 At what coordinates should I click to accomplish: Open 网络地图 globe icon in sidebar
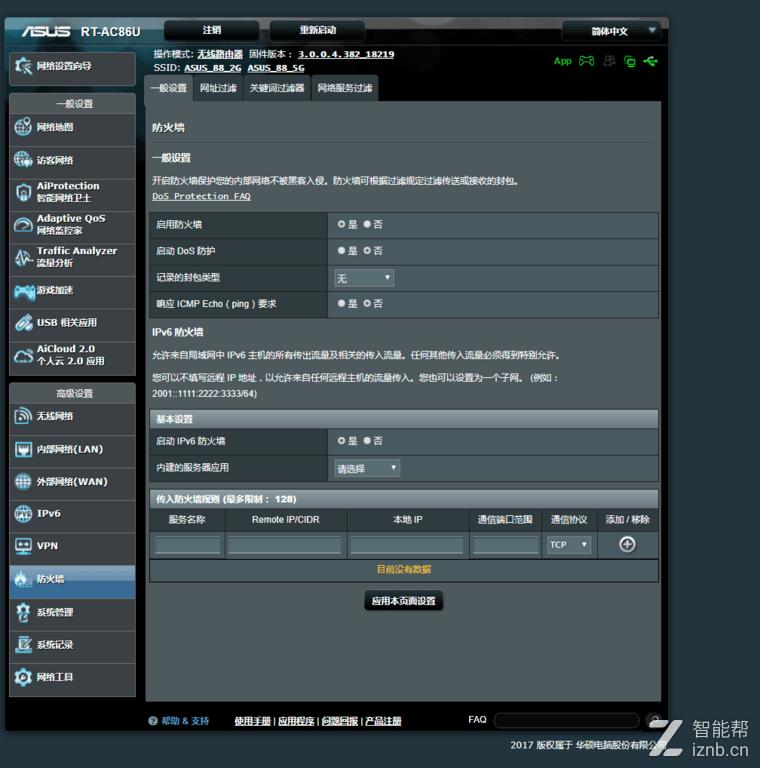tap(23, 127)
